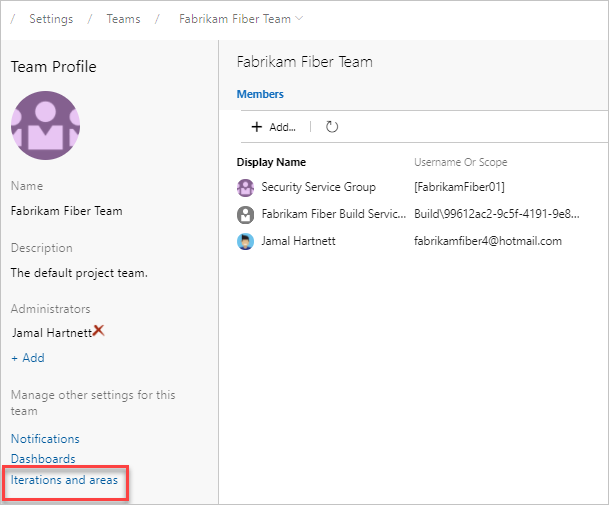Open Dashboards settings link

43,459
